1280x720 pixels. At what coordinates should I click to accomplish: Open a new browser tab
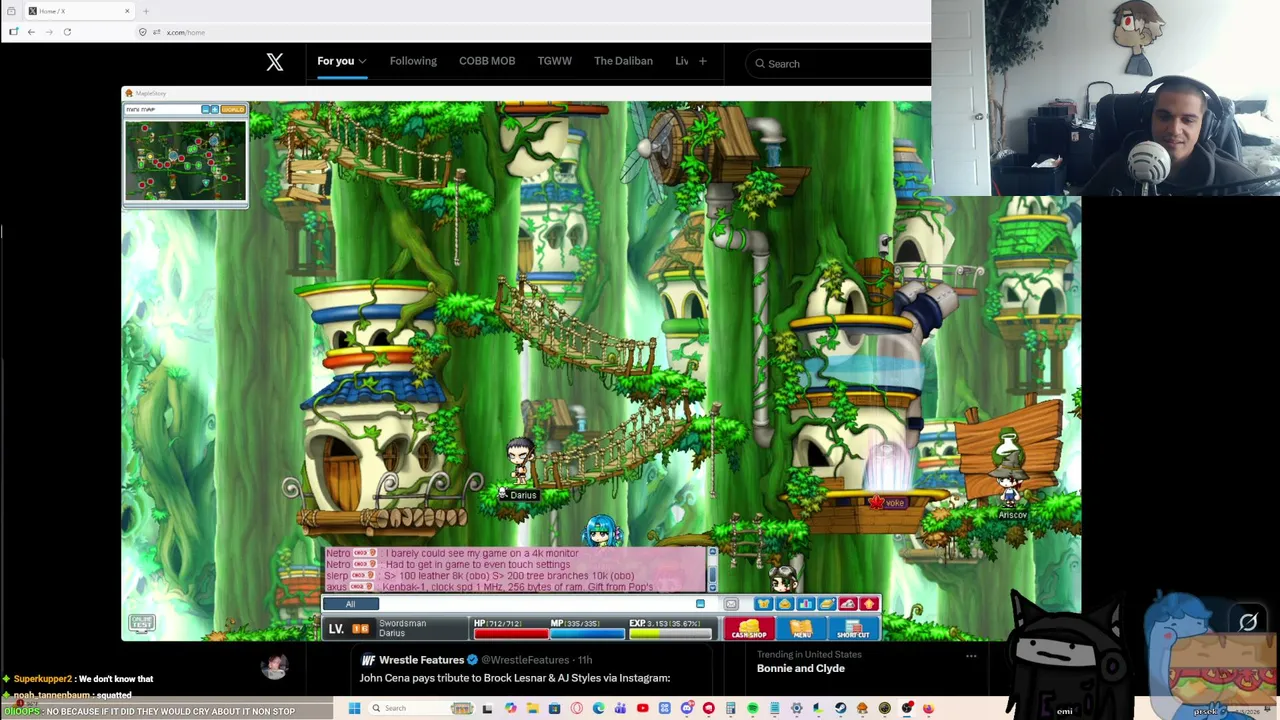[x=146, y=11]
